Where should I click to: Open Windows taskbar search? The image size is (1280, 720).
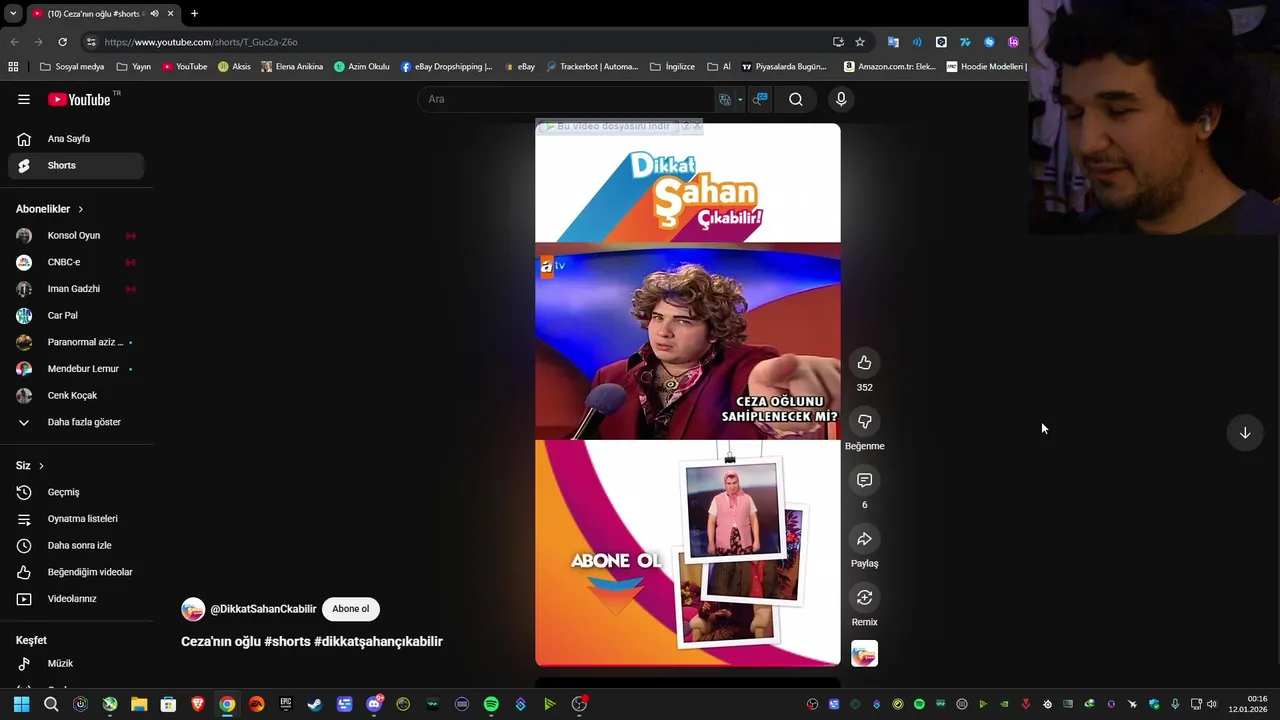[x=51, y=704]
